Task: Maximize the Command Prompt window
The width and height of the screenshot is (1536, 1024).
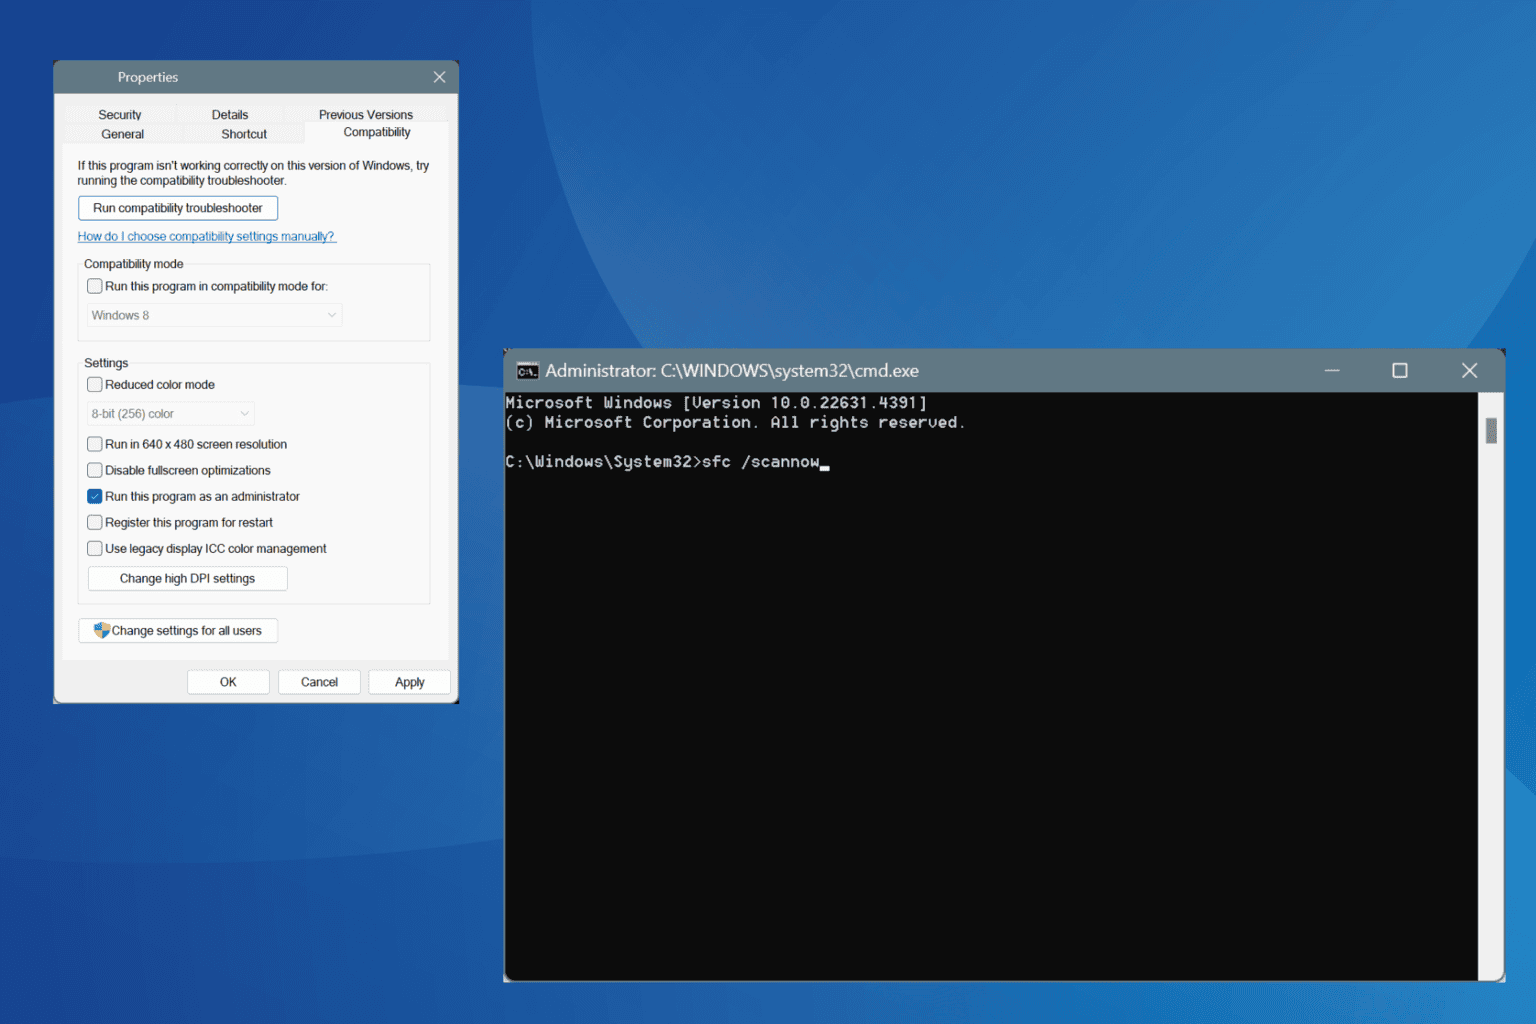Action: [1400, 370]
